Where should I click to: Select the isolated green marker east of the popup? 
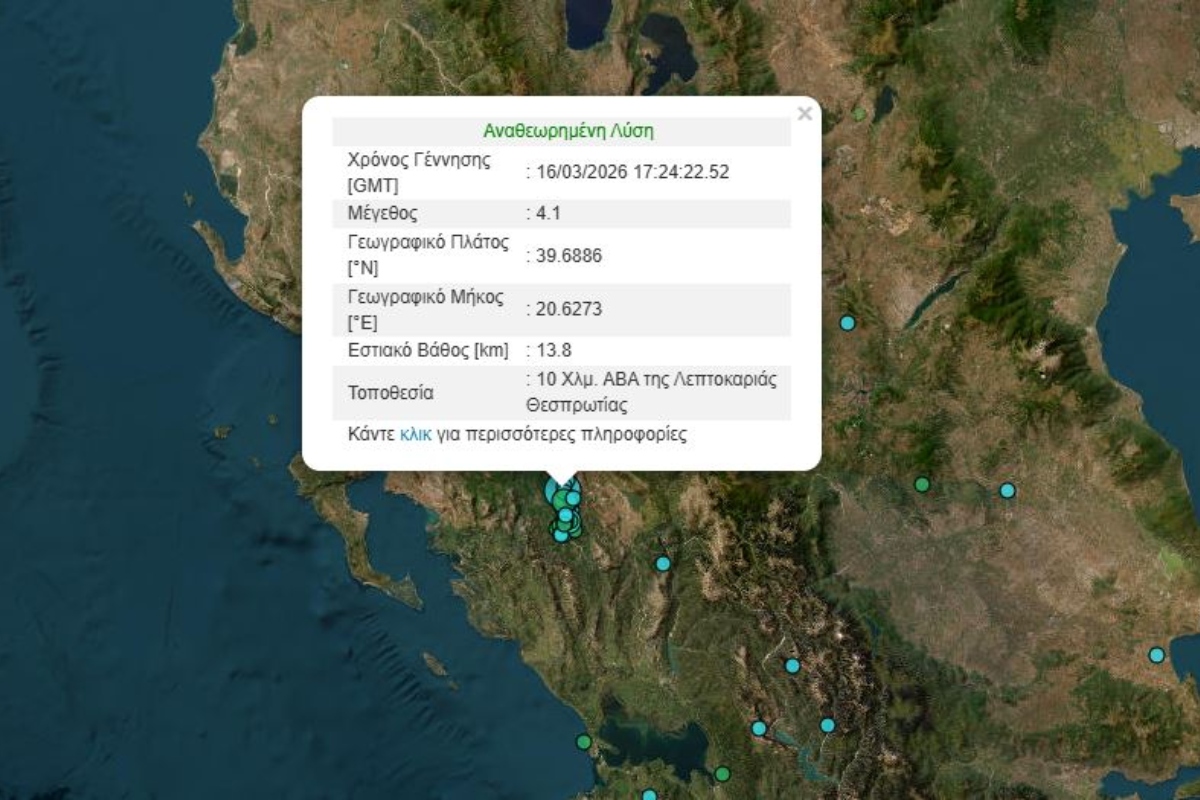tap(922, 485)
